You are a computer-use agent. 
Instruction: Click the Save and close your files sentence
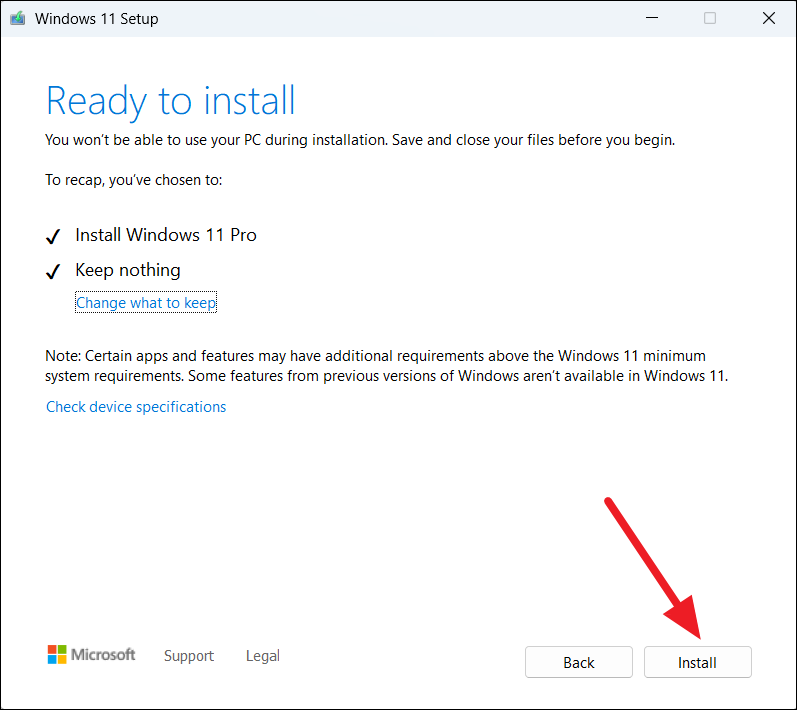[533, 140]
